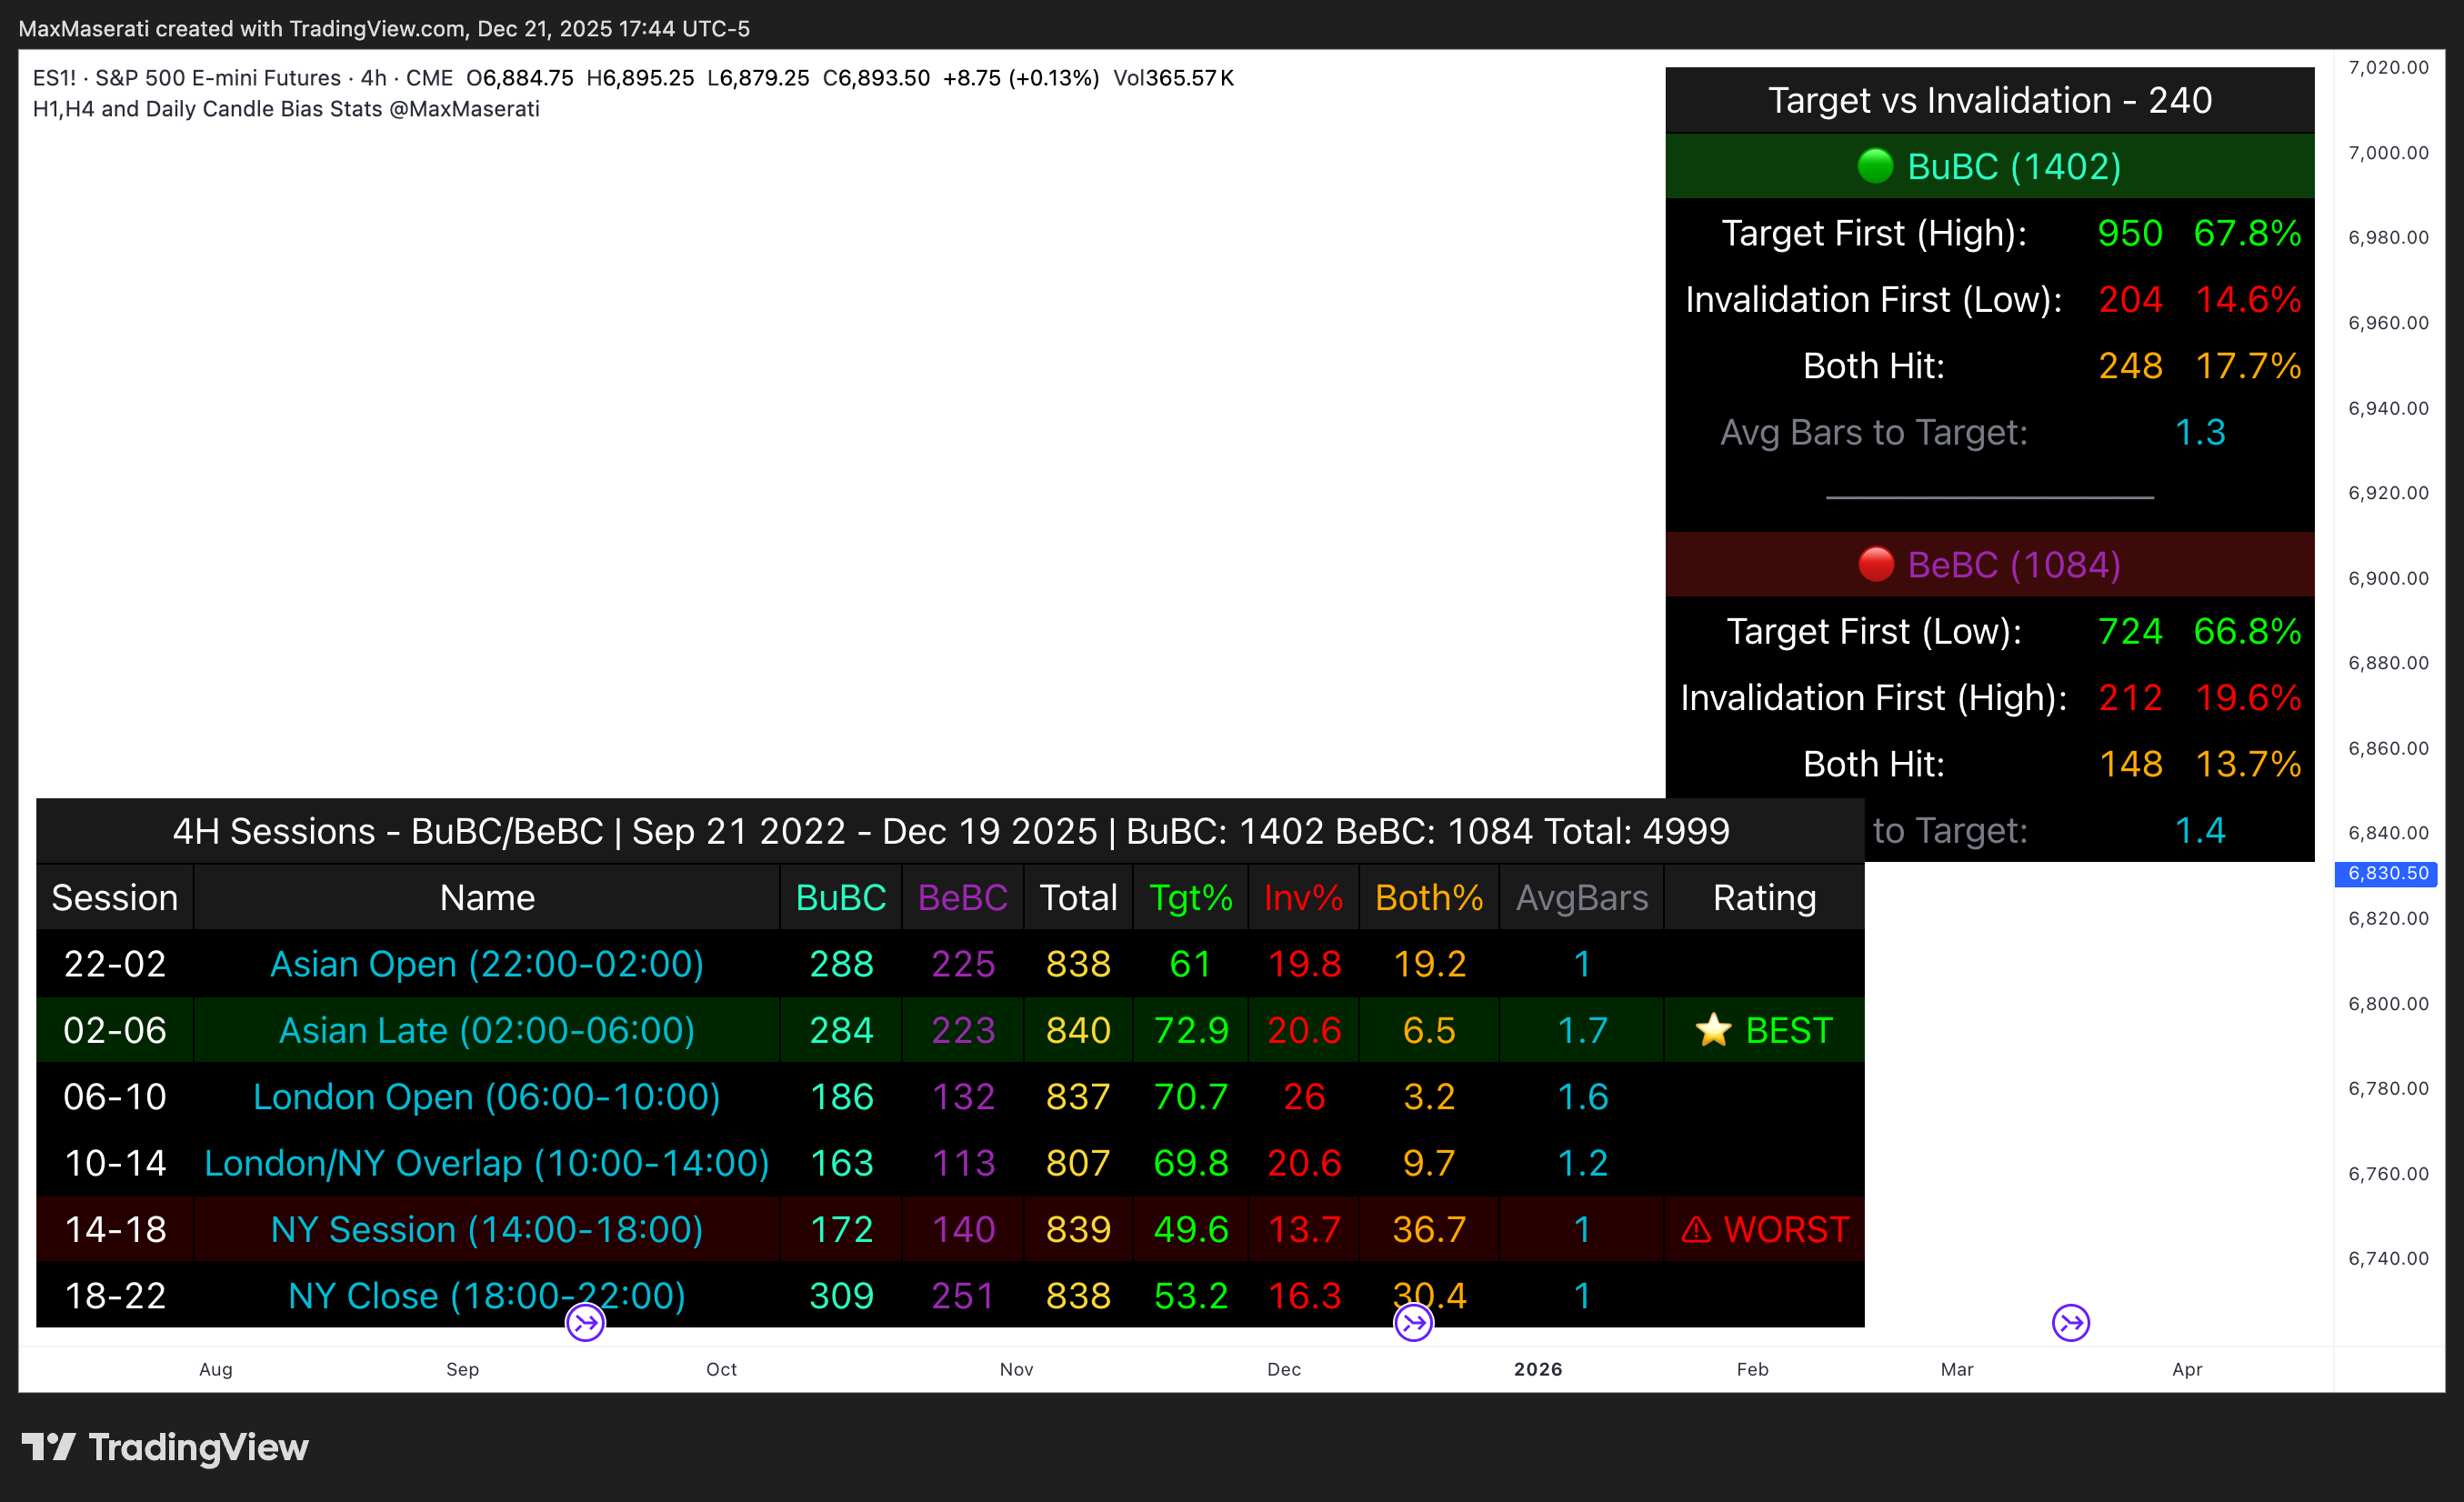The height and width of the screenshot is (1502, 2464).
Task: Click the Tgt% column header
Action: pos(1190,898)
